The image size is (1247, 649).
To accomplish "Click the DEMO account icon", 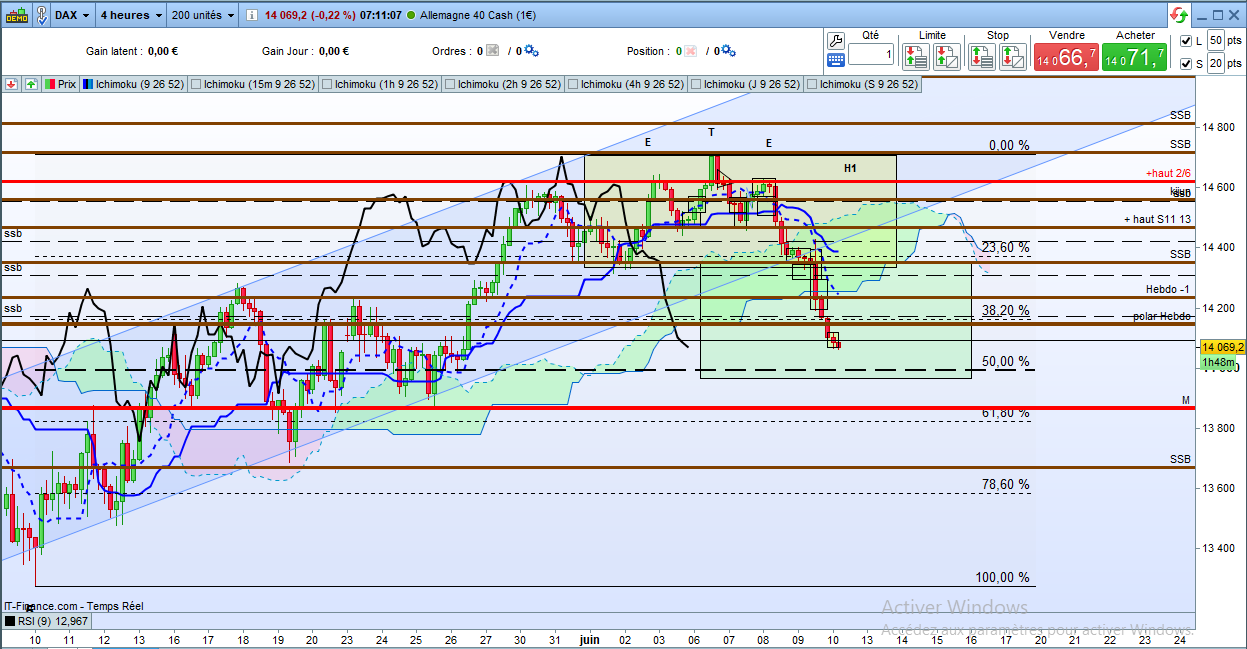I will pos(15,15).
